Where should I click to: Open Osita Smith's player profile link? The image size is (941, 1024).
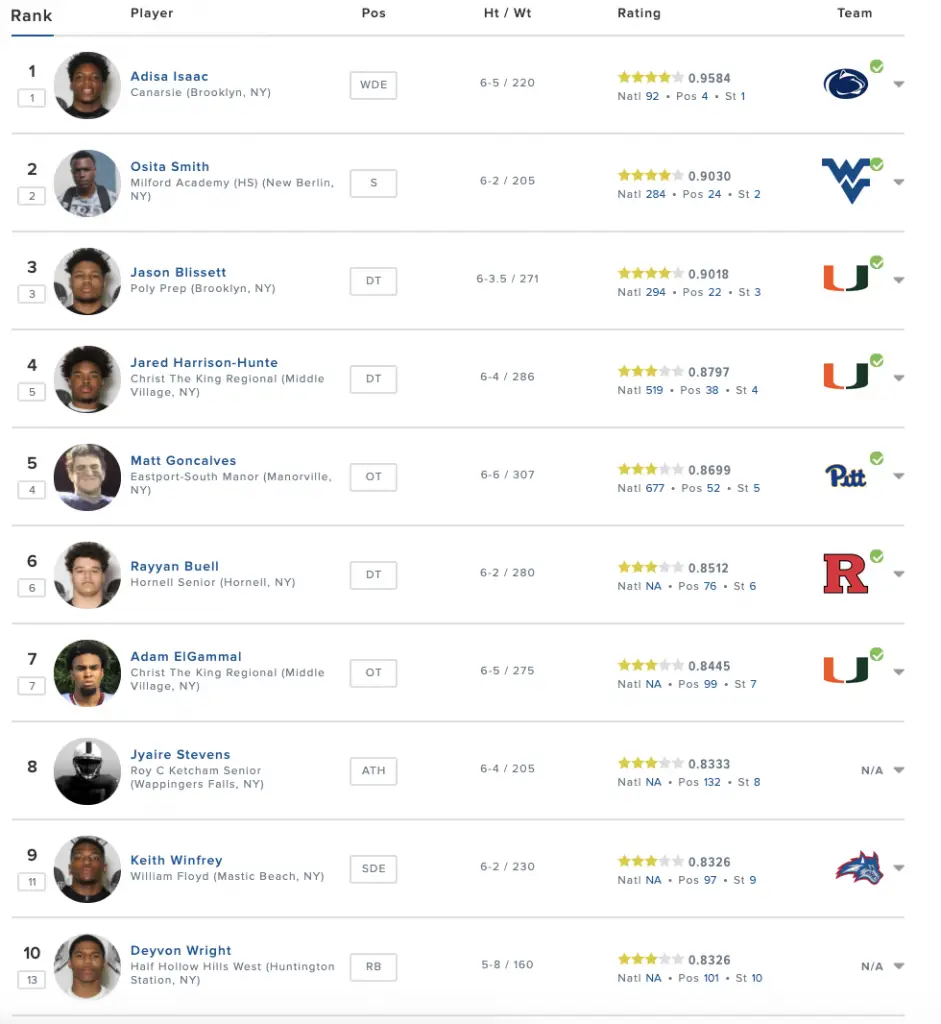pos(170,167)
